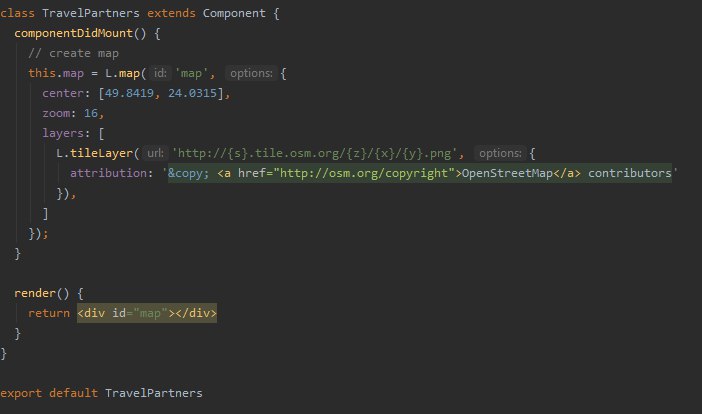Click the latitude value 49.8419
The height and width of the screenshot is (414, 702).
129,94
